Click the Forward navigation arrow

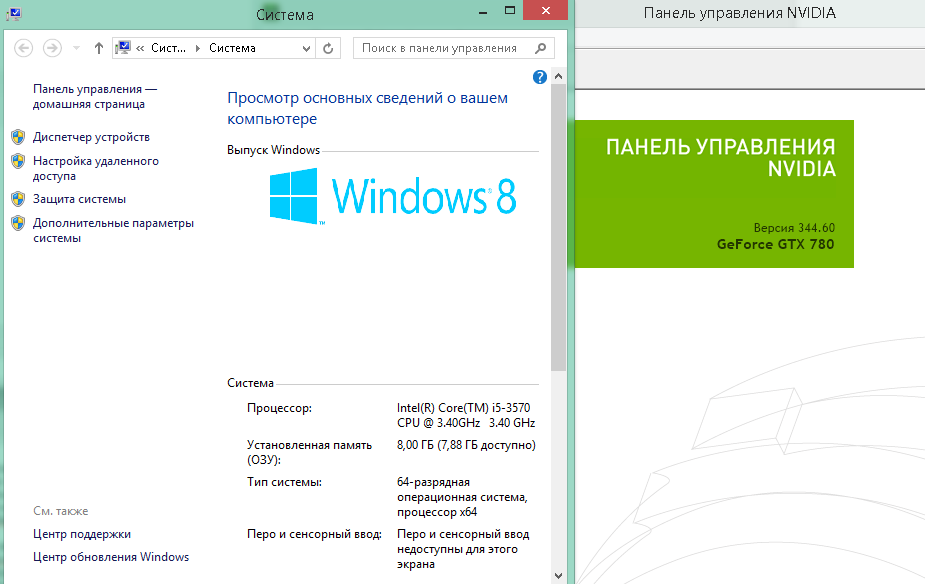click(52, 48)
